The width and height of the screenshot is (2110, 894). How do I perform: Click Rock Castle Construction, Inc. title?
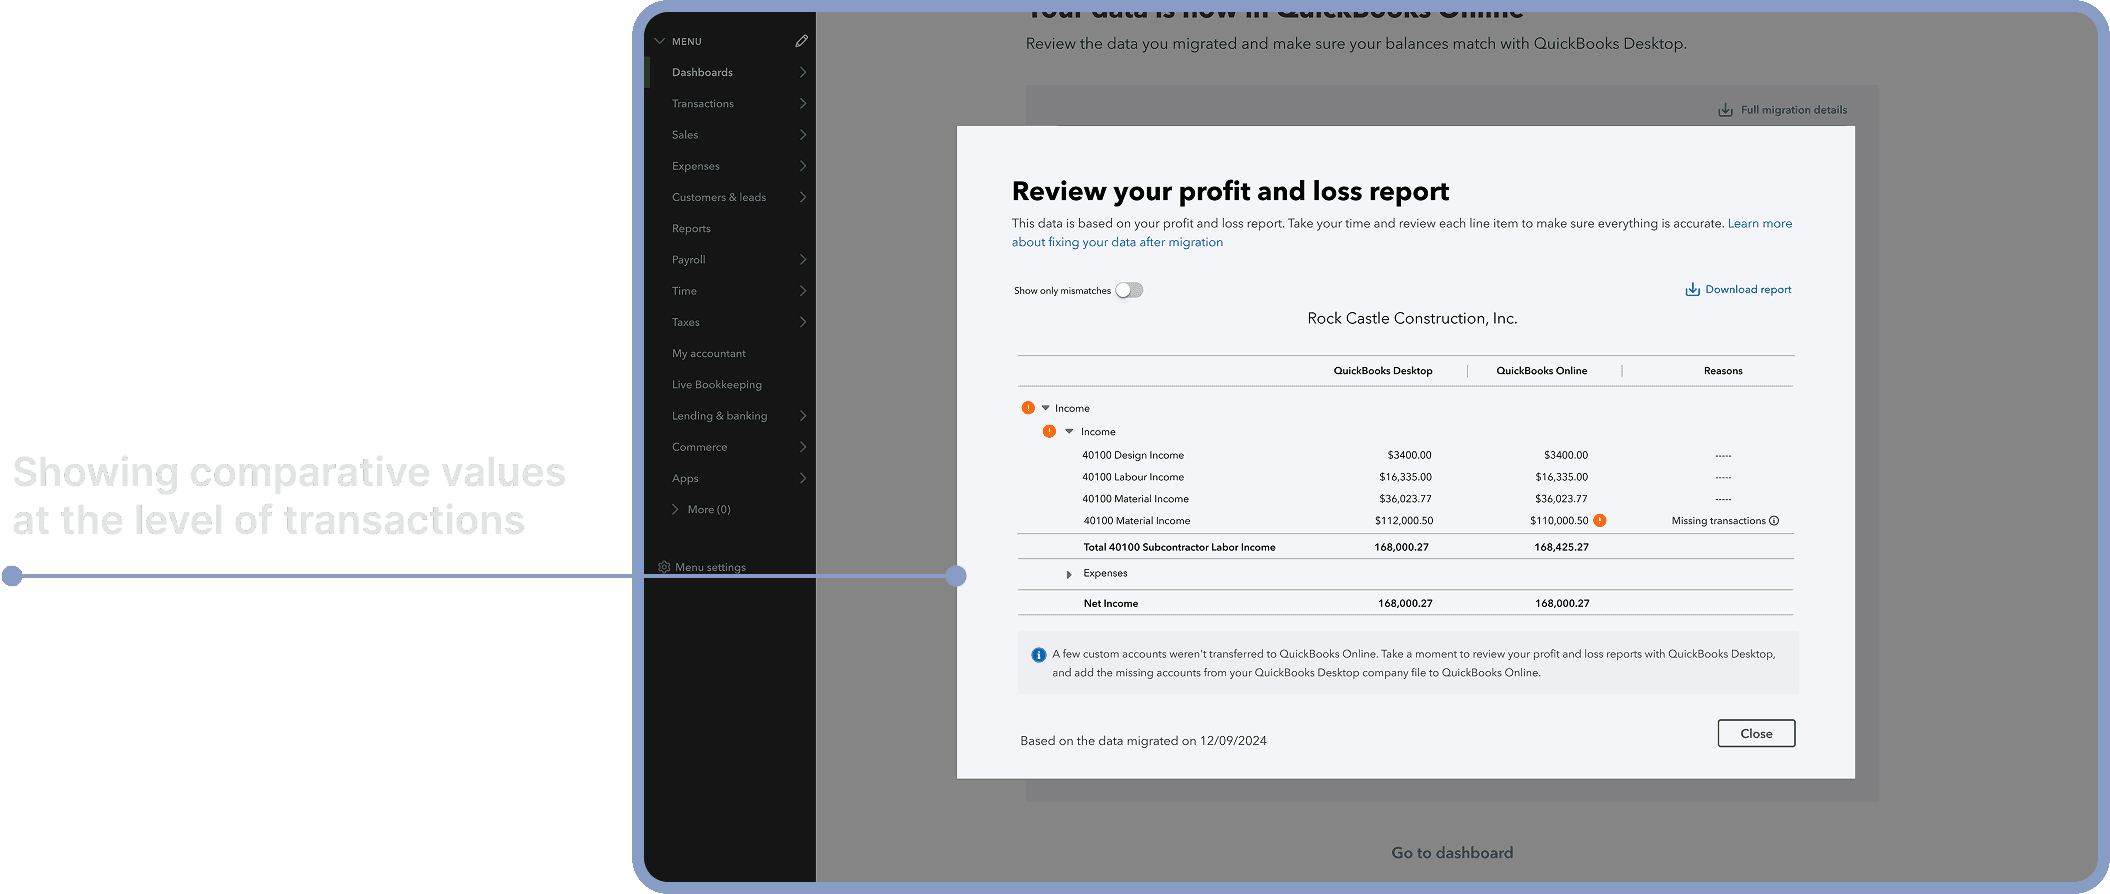pyautogui.click(x=1412, y=318)
